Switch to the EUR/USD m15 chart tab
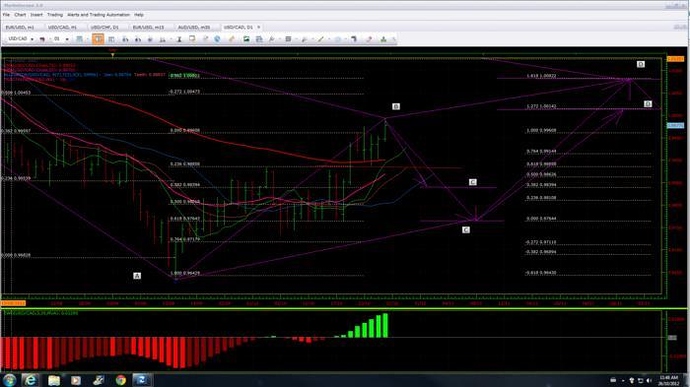Viewport: 690px width, 387px height. pyautogui.click(x=148, y=27)
